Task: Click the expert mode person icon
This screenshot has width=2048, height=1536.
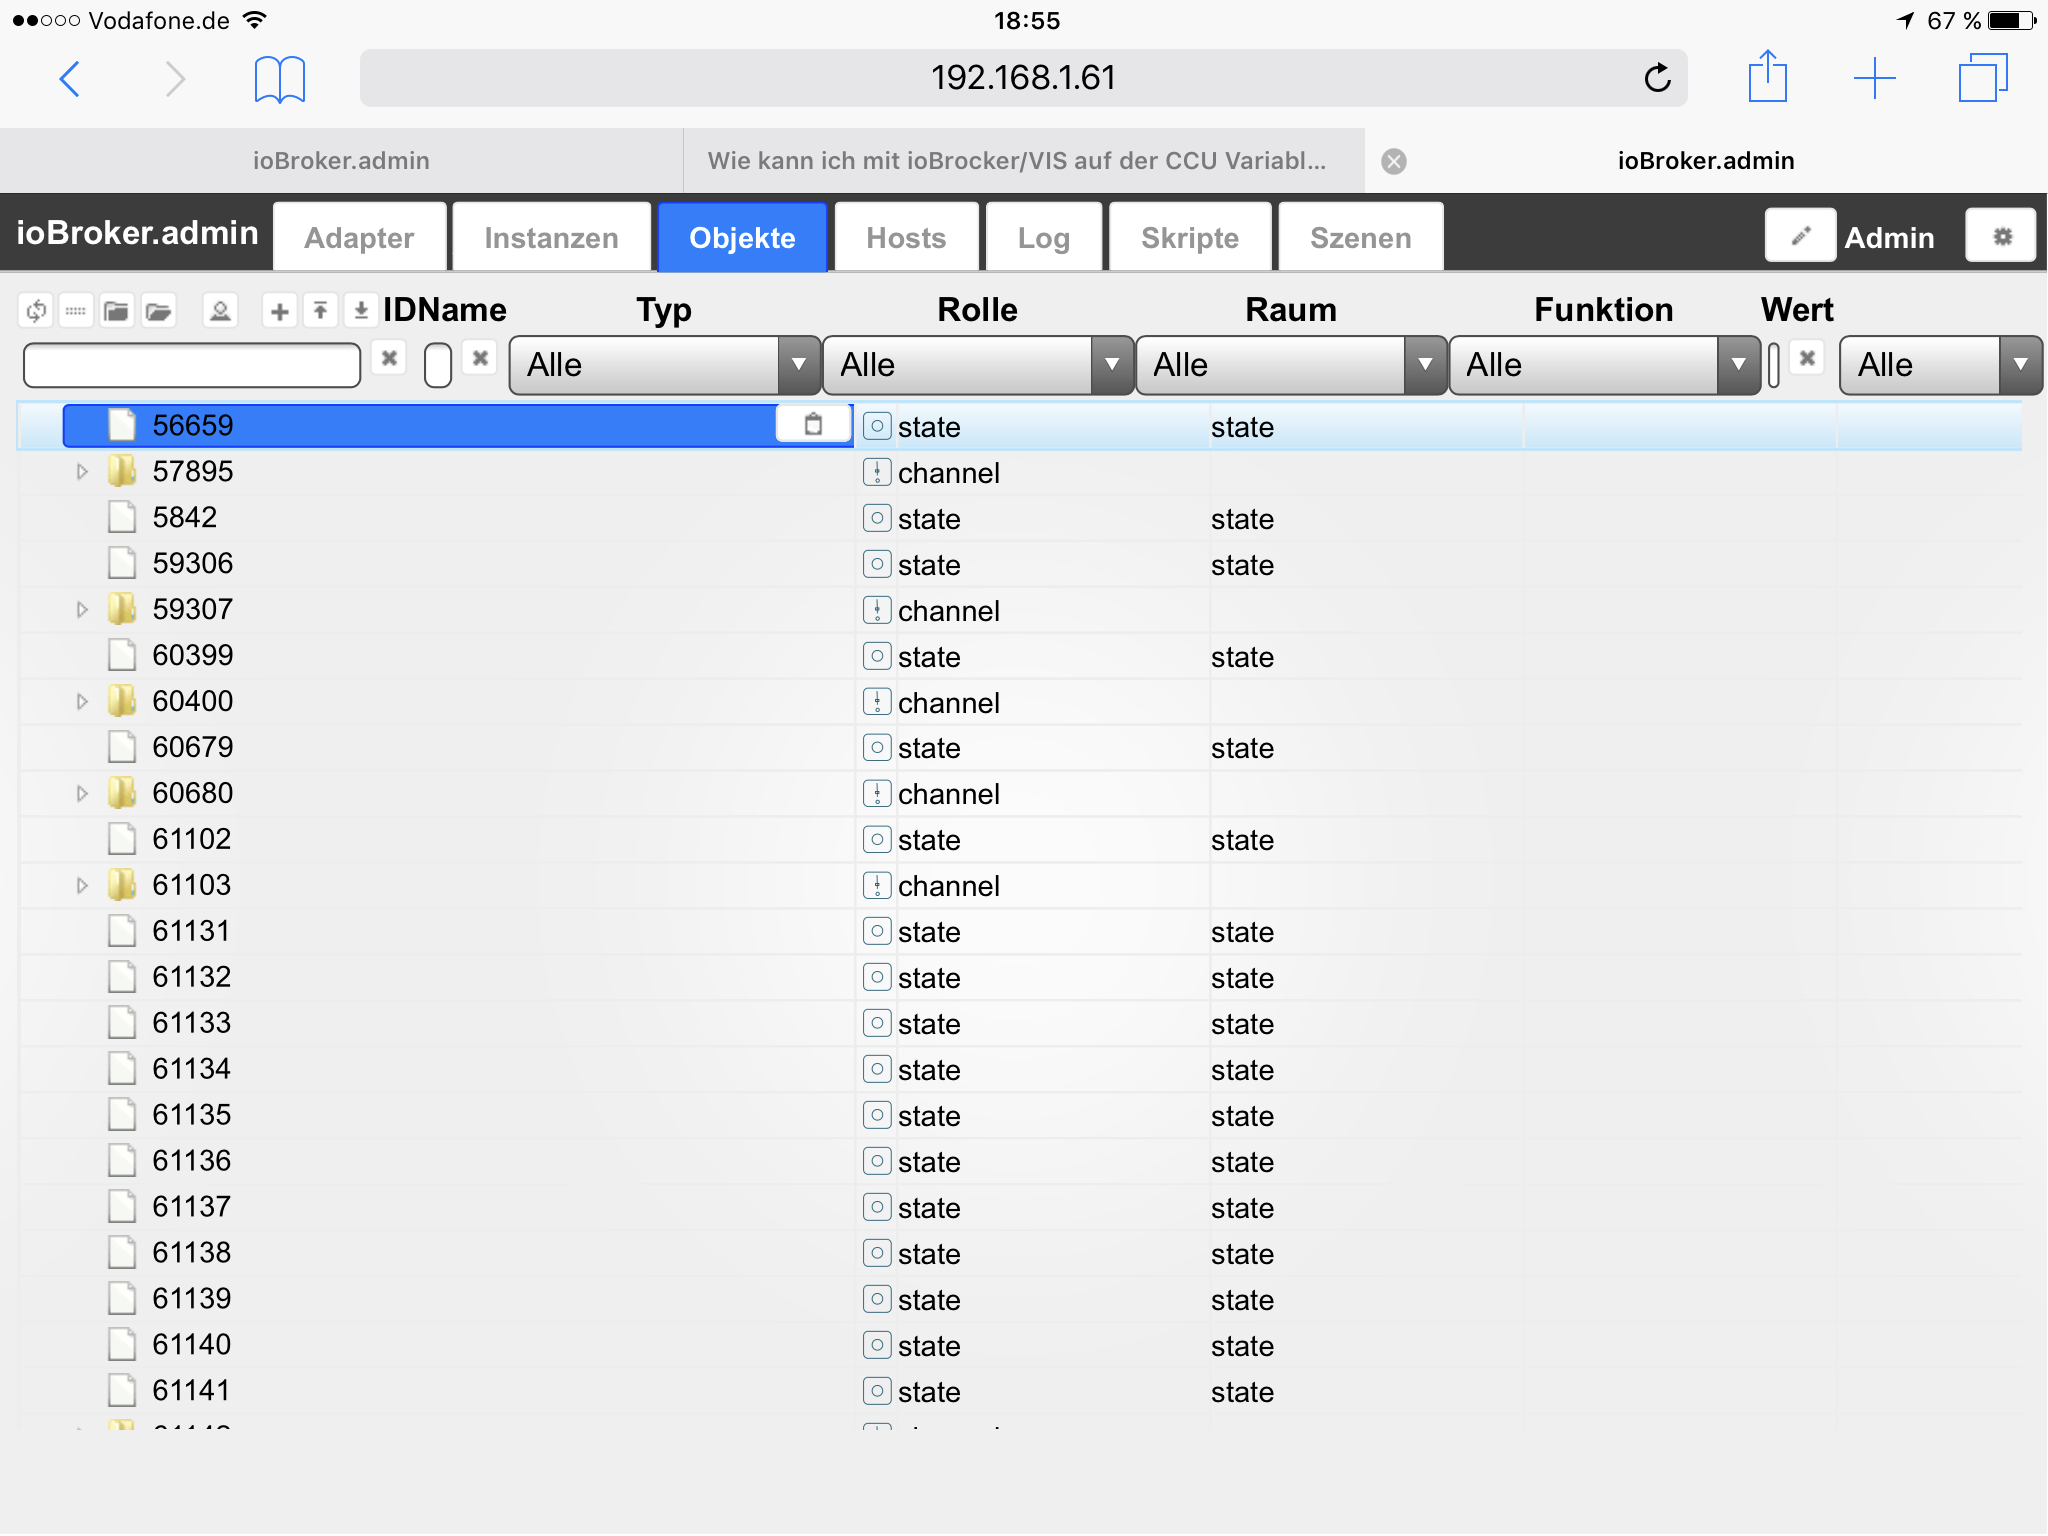Action: pos(220,311)
